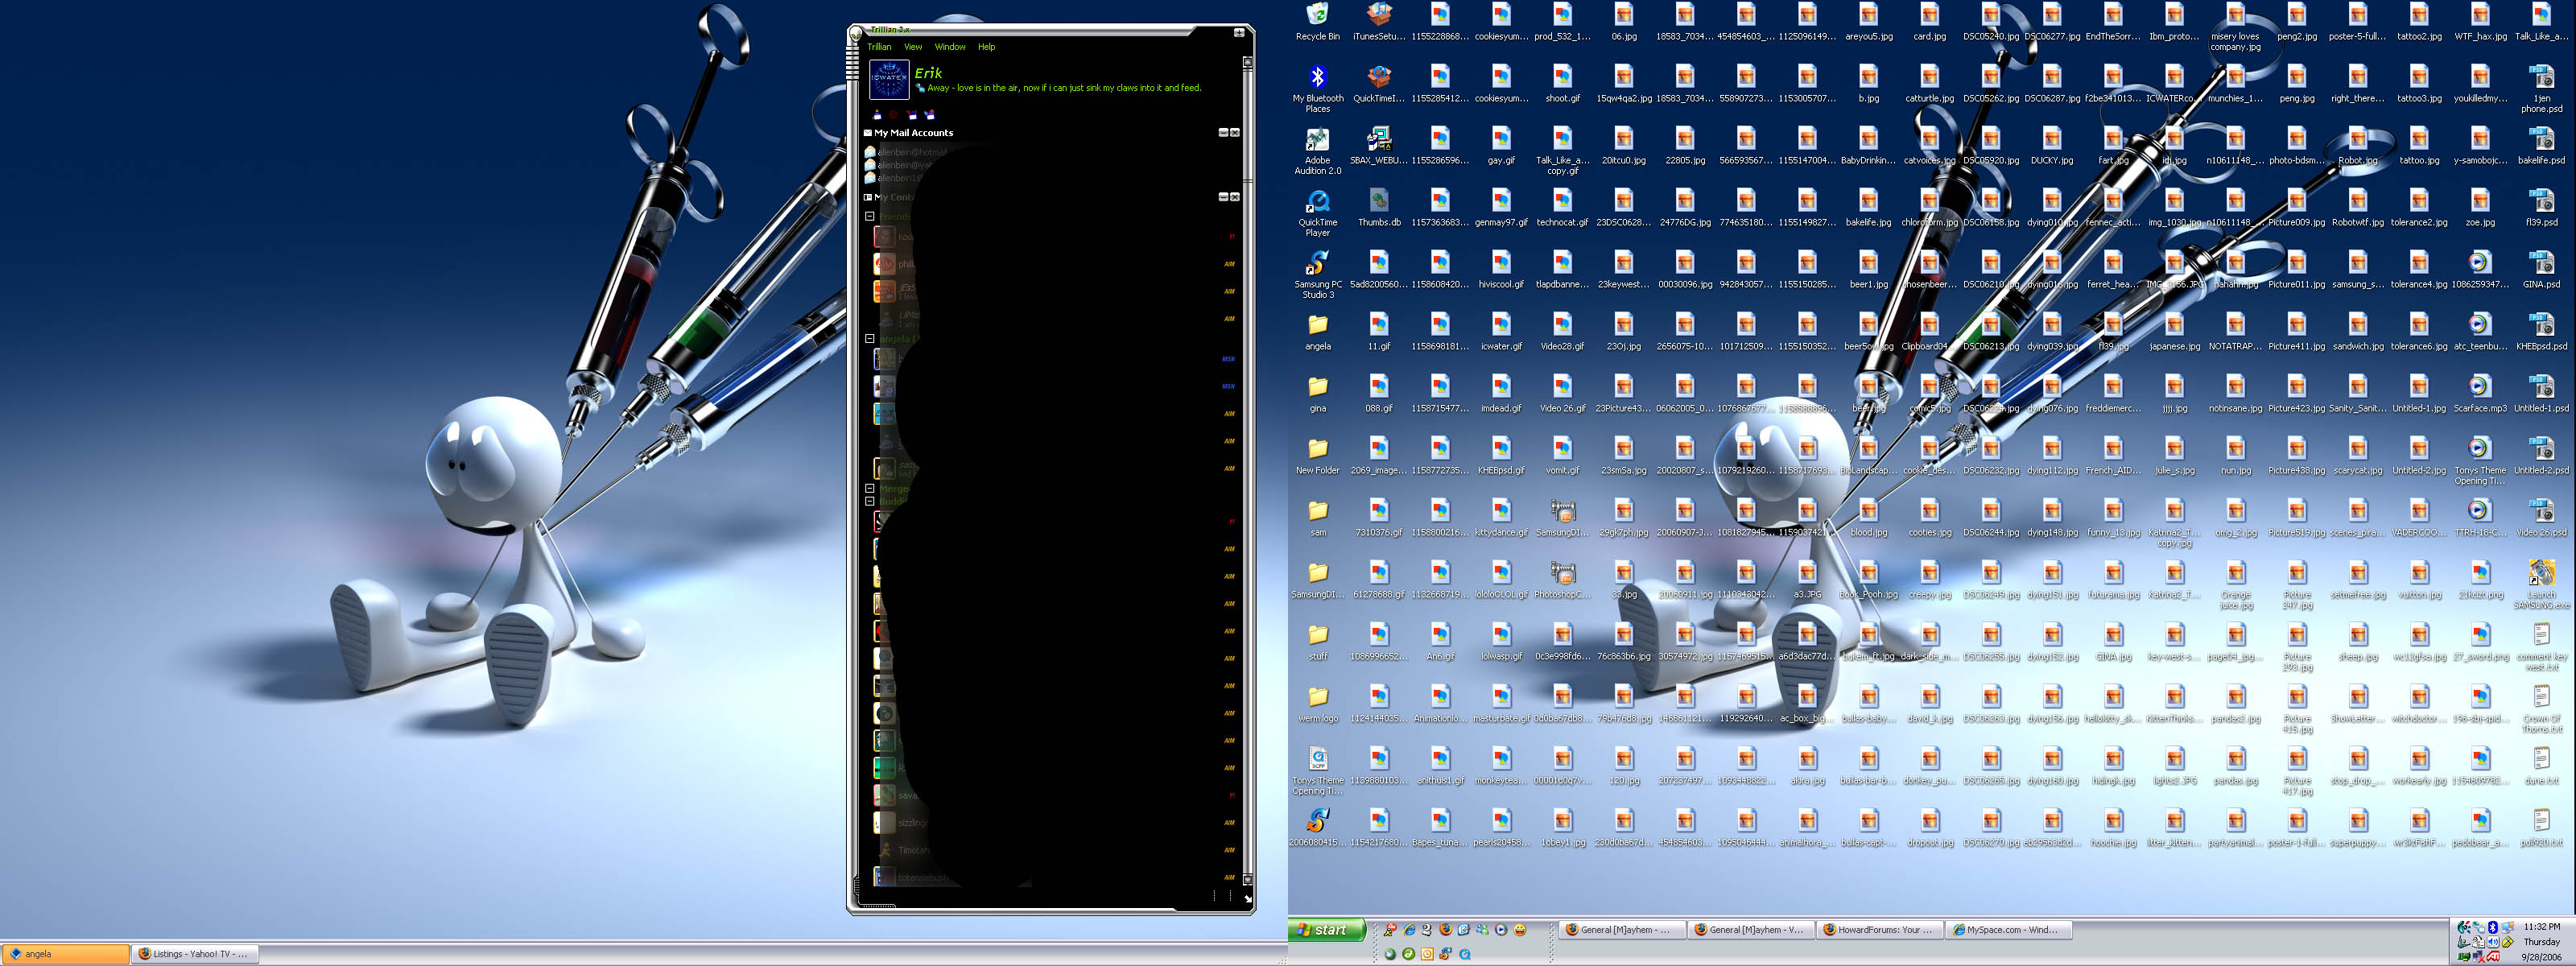Open the Window menu in Trillian
This screenshot has height=966, width=2576.
point(950,47)
